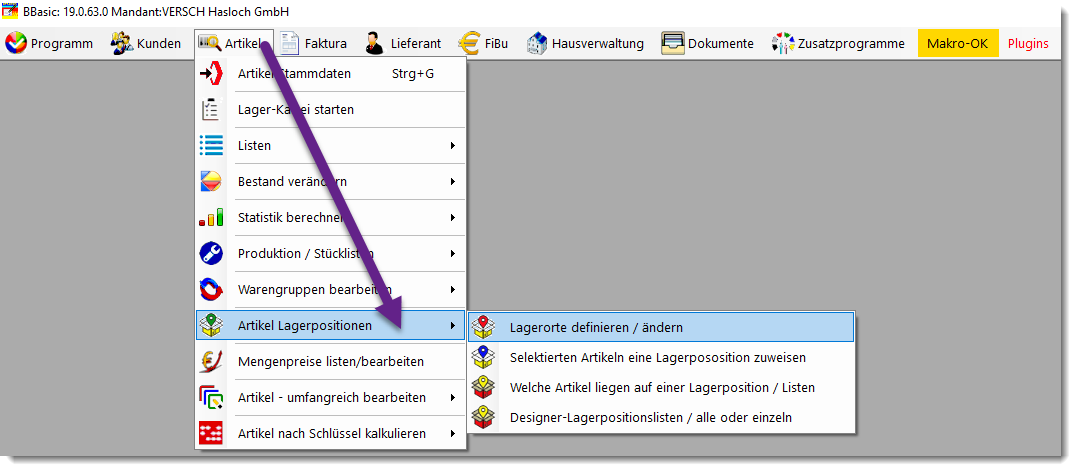Click the Hausverwaltung building icon
Screen dimensions: 1076x471
[537, 43]
